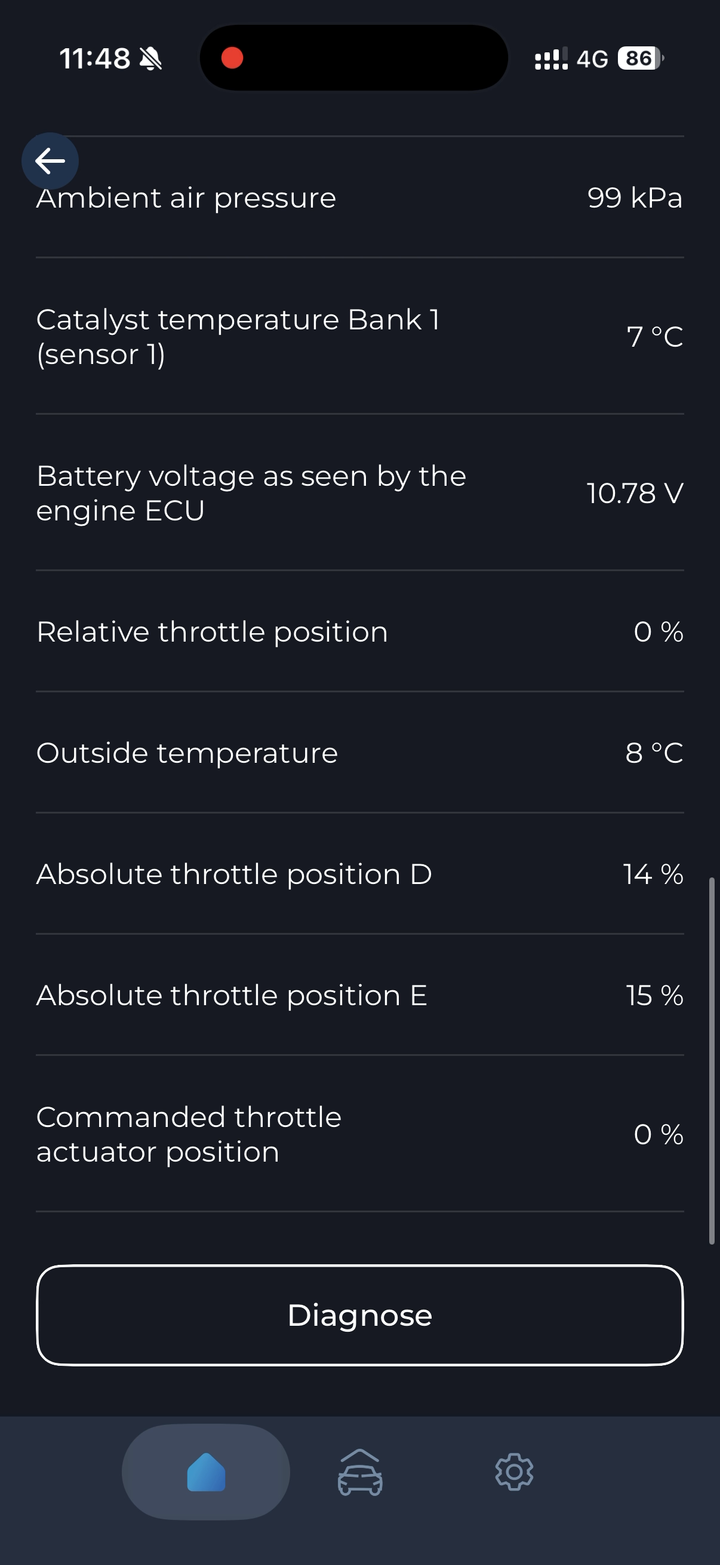Tap Commanded throttle actuator position row
The height and width of the screenshot is (1565, 720).
(x=360, y=1134)
